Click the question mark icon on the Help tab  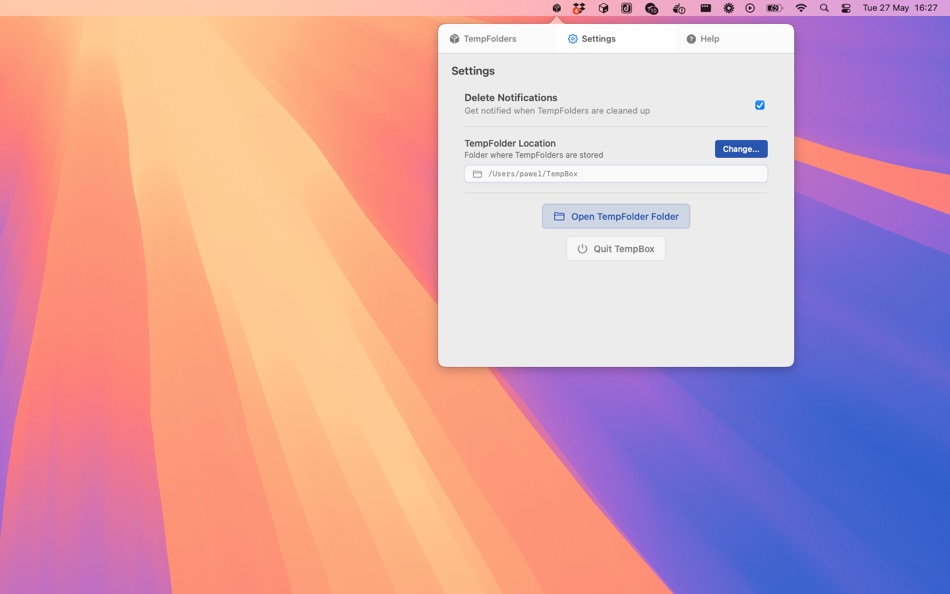coord(689,38)
